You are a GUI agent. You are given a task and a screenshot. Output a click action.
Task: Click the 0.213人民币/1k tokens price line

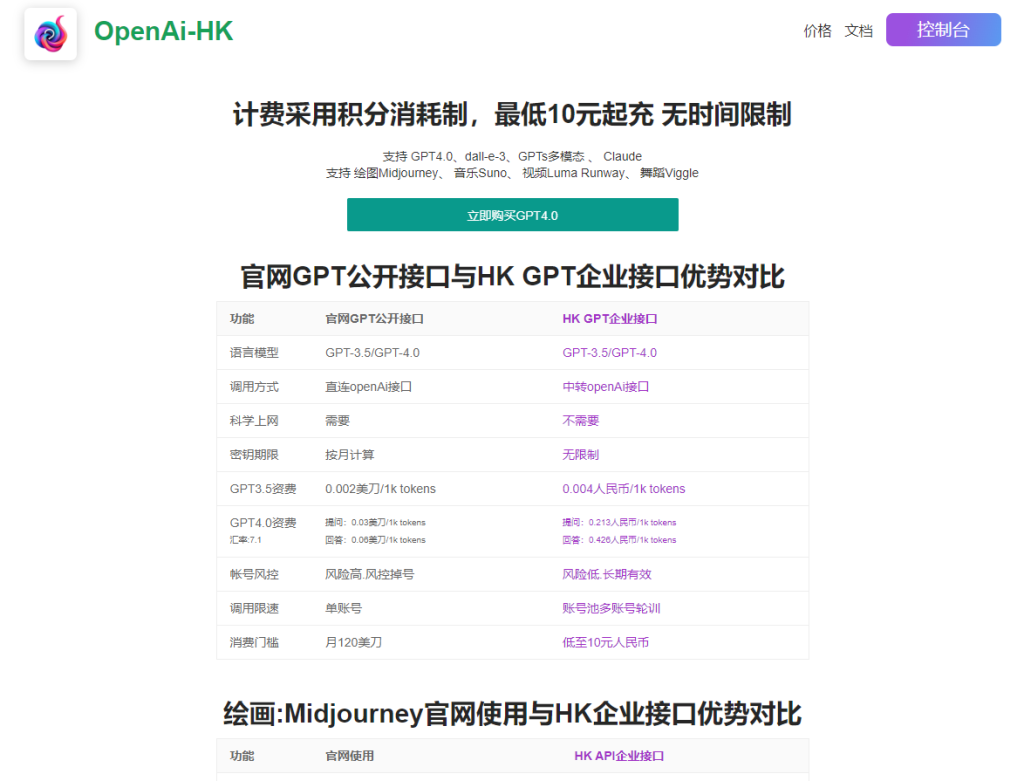click(619, 522)
